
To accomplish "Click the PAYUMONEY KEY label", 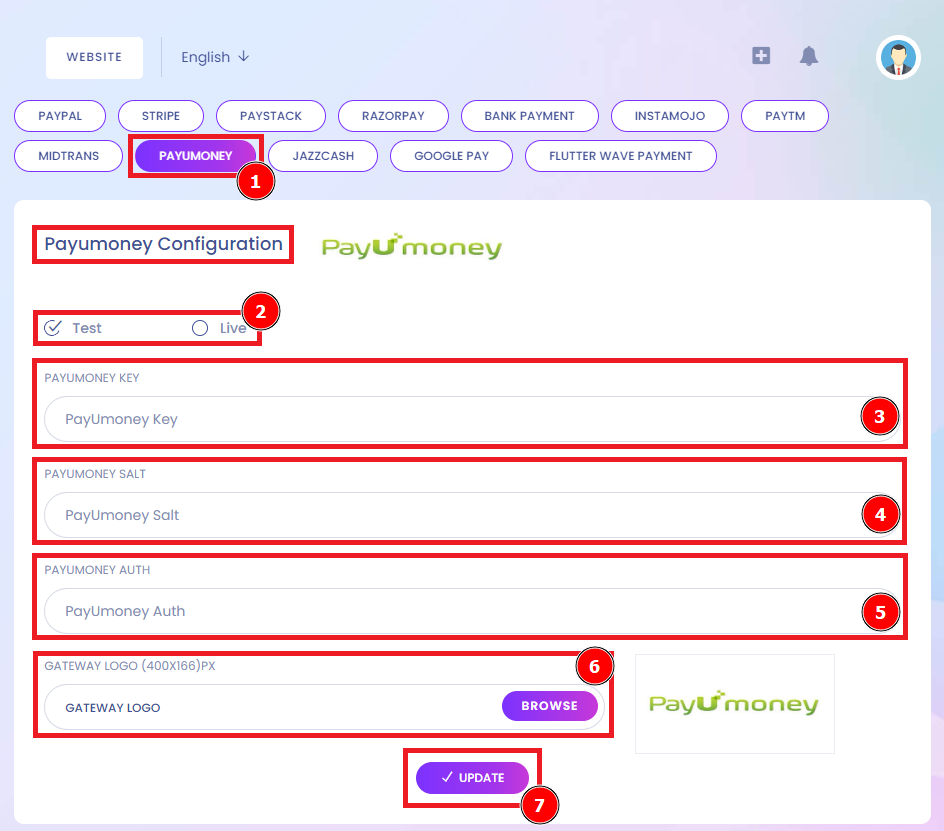I will [92, 378].
